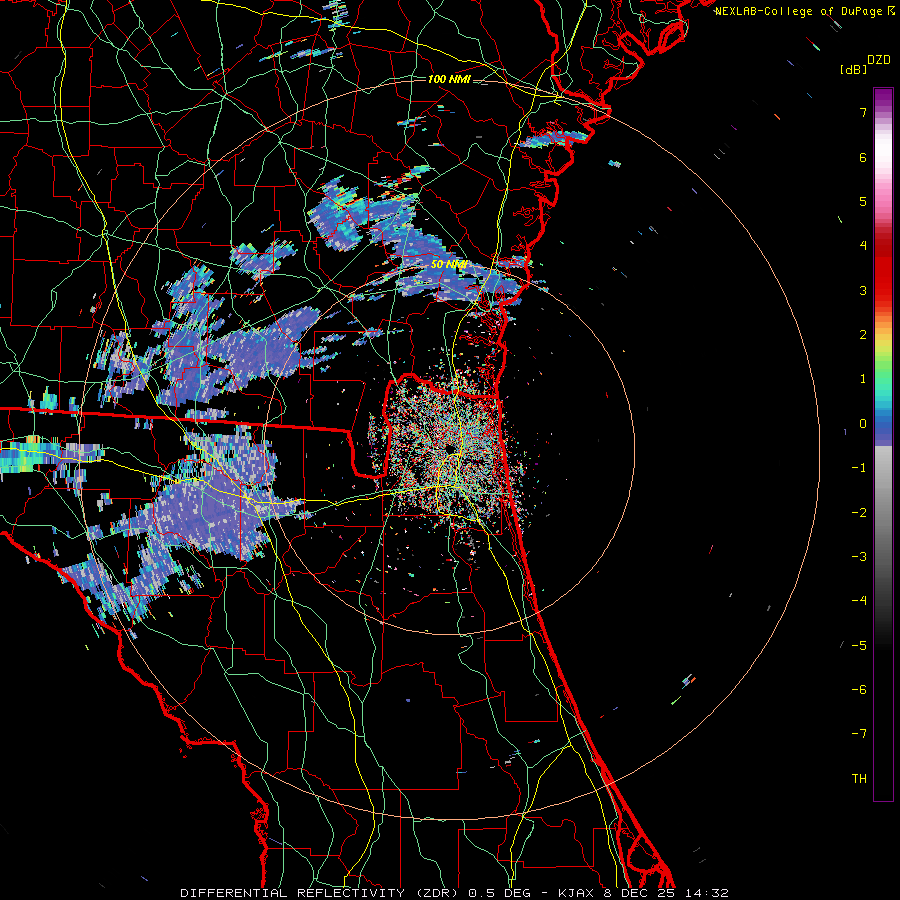Click the -7 value on the color scale
Viewport: 900px width, 900px height.
pos(859,734)
